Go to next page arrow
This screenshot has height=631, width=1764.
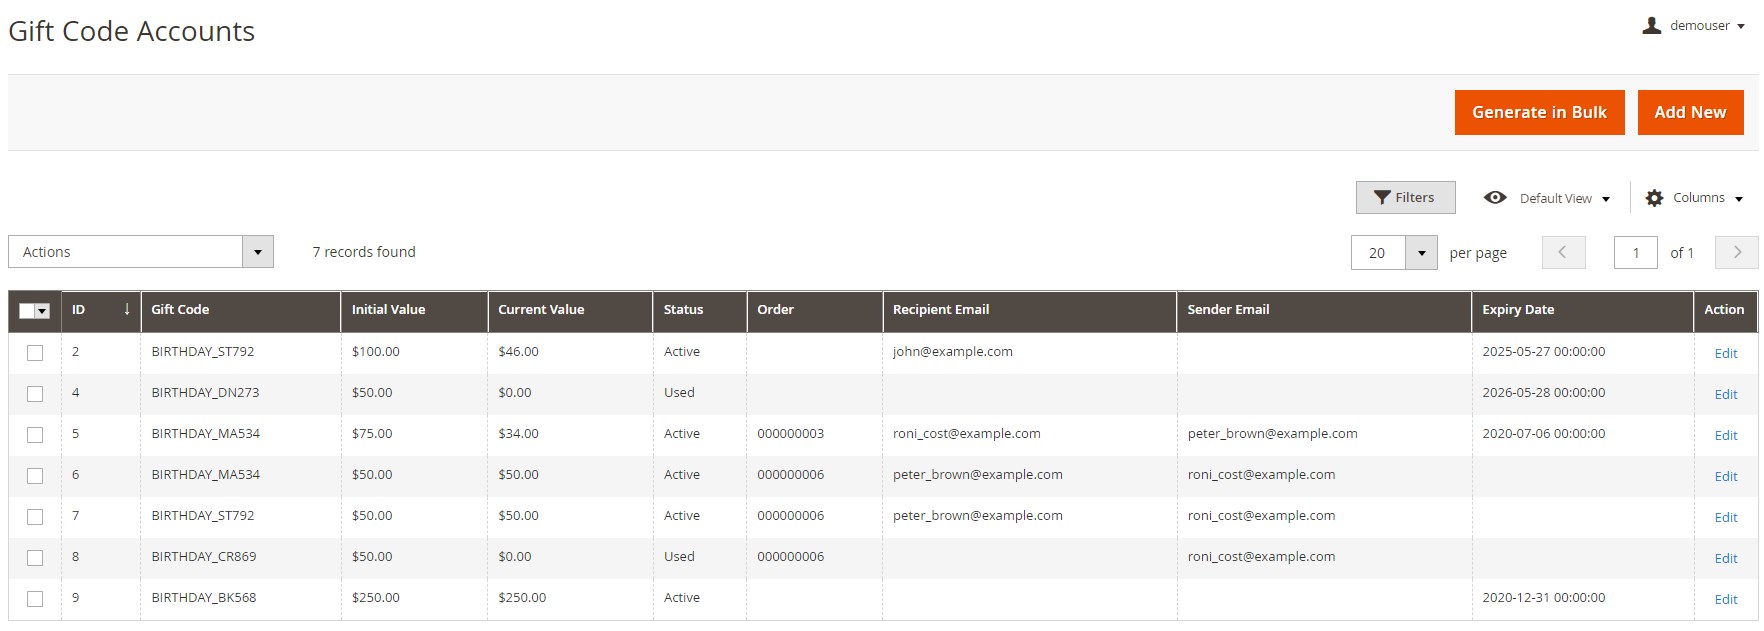[x=1737, y=252]
